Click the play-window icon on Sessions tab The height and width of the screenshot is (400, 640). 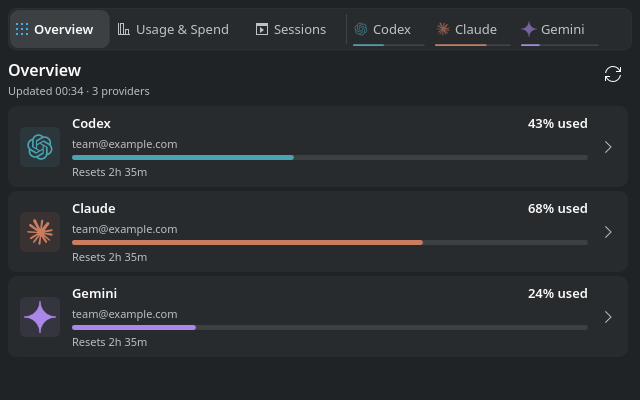coord(262,29)
